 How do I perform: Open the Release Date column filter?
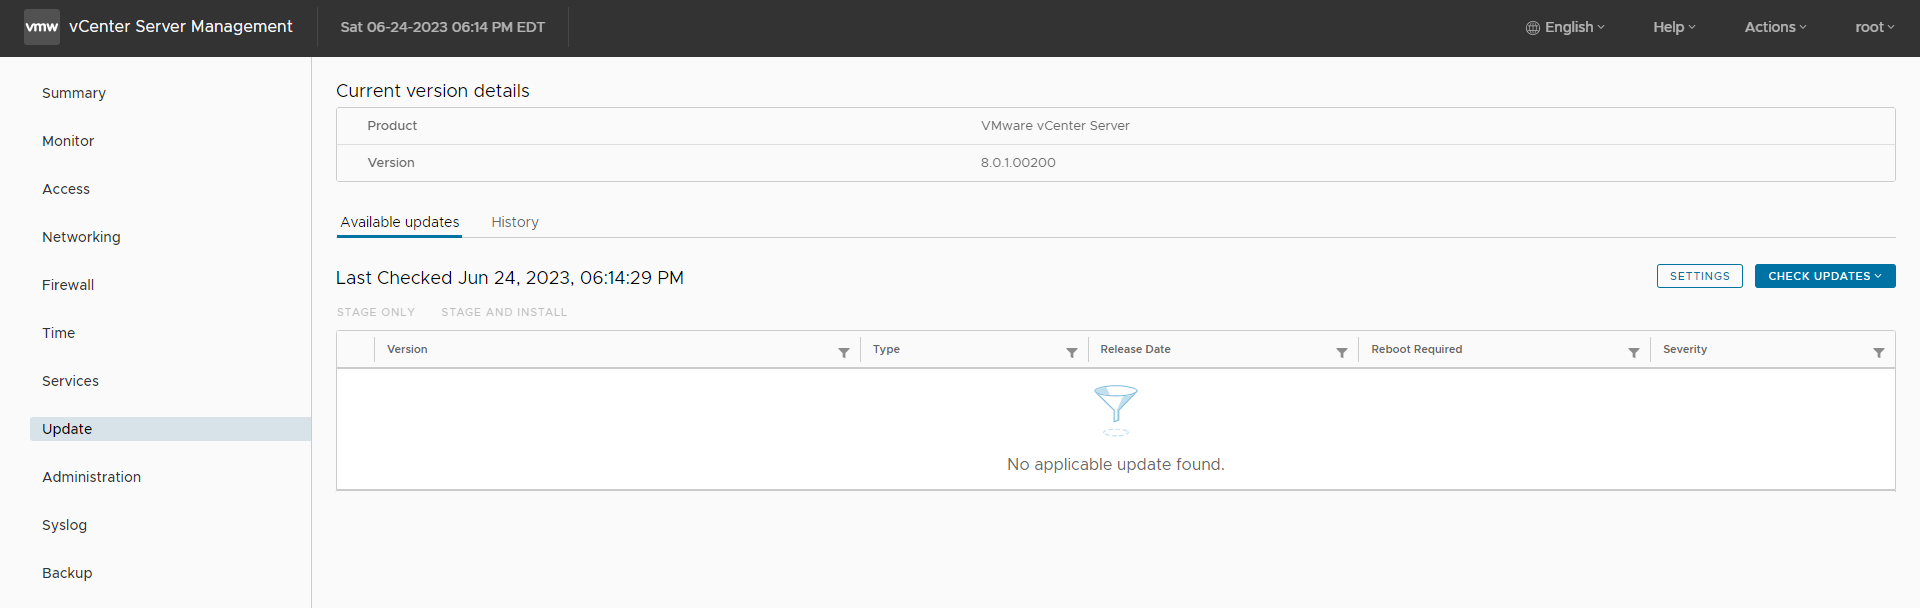tap(1342, 352)
